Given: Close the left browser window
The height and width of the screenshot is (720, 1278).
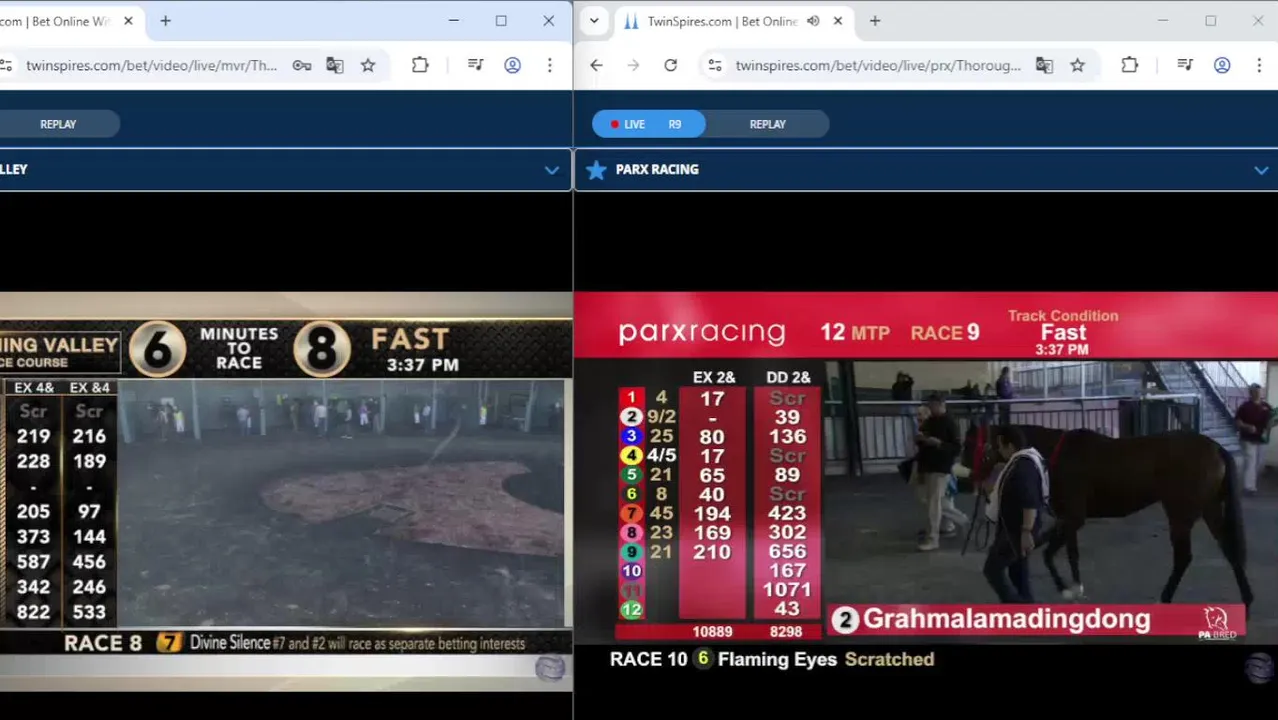Looking at the screenshot, I should coord(548,21).
